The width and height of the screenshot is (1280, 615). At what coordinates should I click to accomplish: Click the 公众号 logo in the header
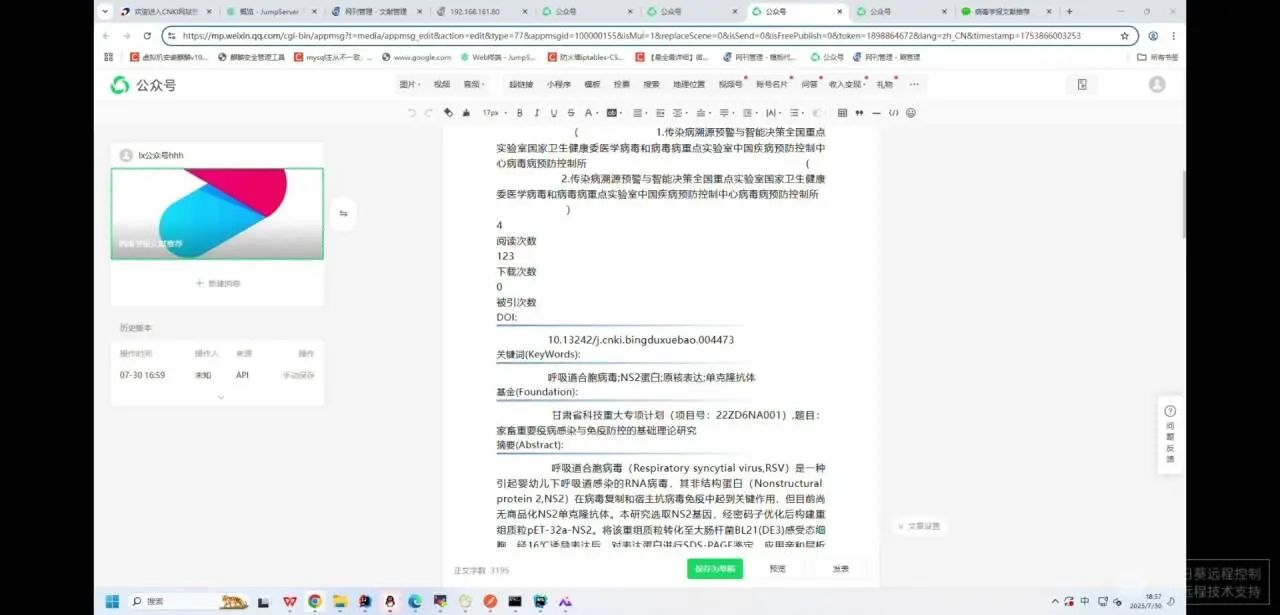[144, 85]
